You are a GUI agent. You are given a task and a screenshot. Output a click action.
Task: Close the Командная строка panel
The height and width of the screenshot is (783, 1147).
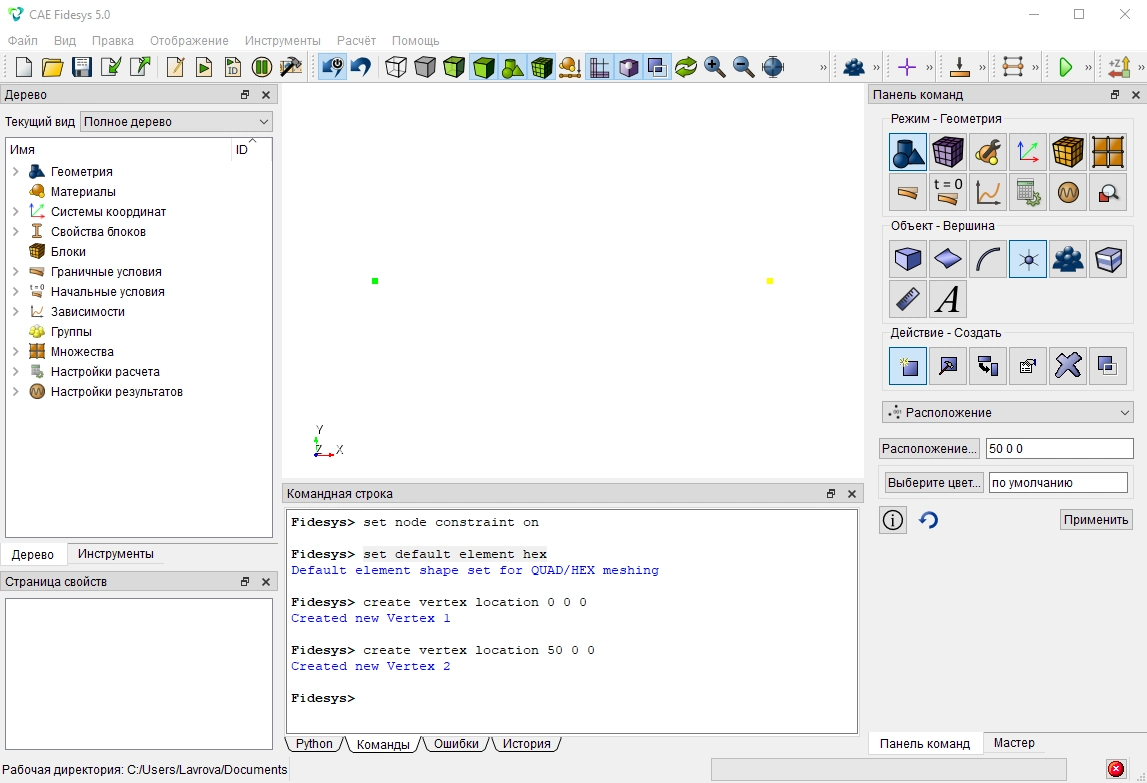[x=851, y=494]
